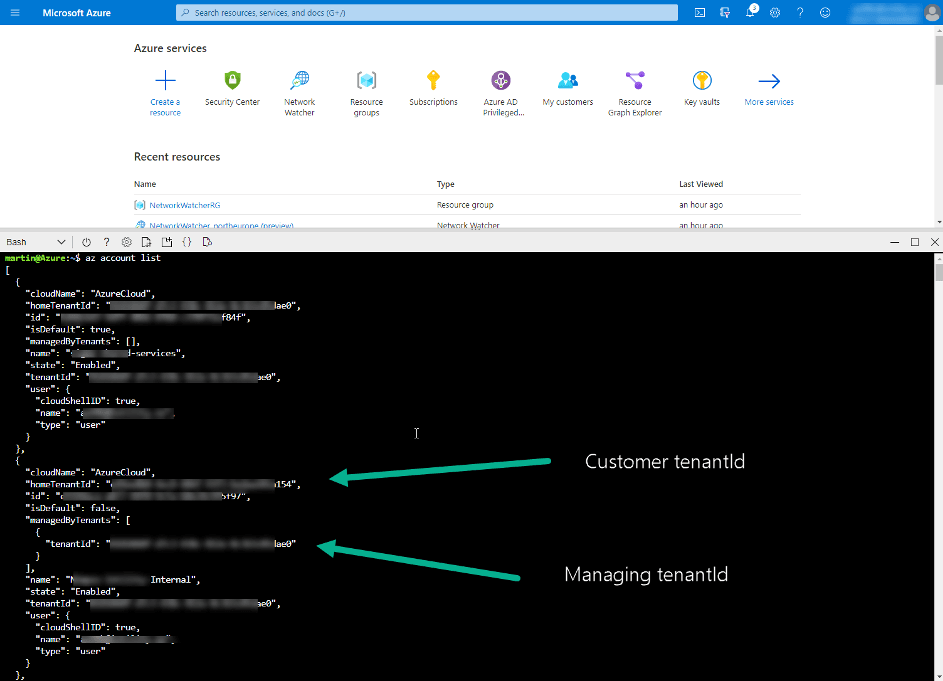Click the Name column header
This screenshot has height=681, width=943.
(x=145, y=184)
